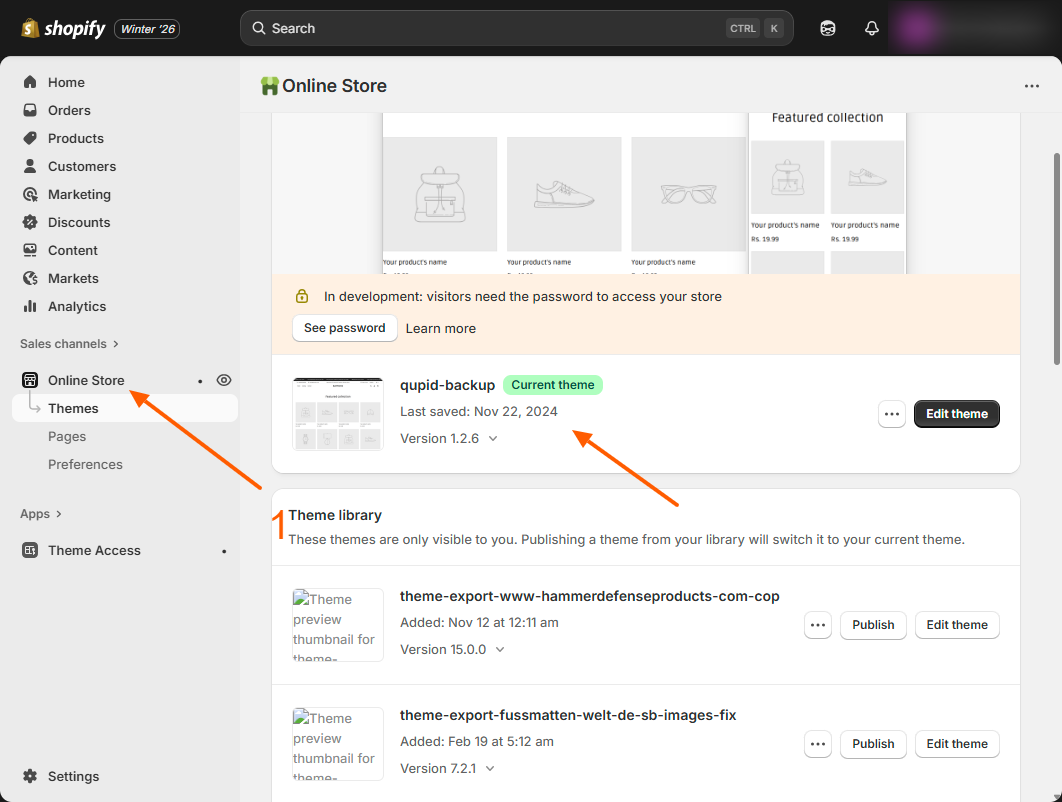Click the Markets globe icon
Image resolution: width=1062 pixels, height=802 pixels.
[30, 278]
